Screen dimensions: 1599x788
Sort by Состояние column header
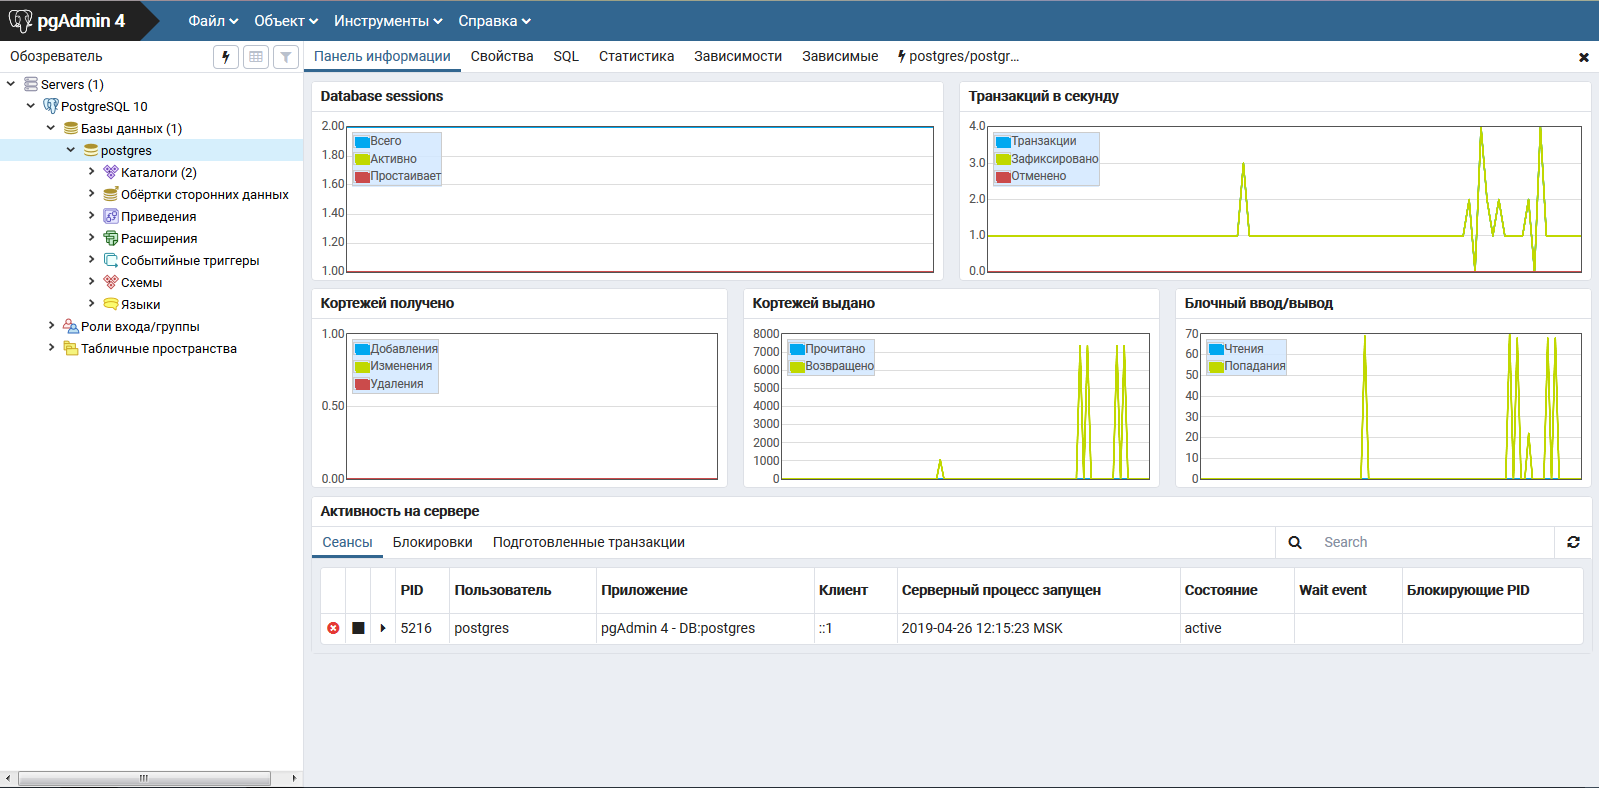click(1237, 590)
